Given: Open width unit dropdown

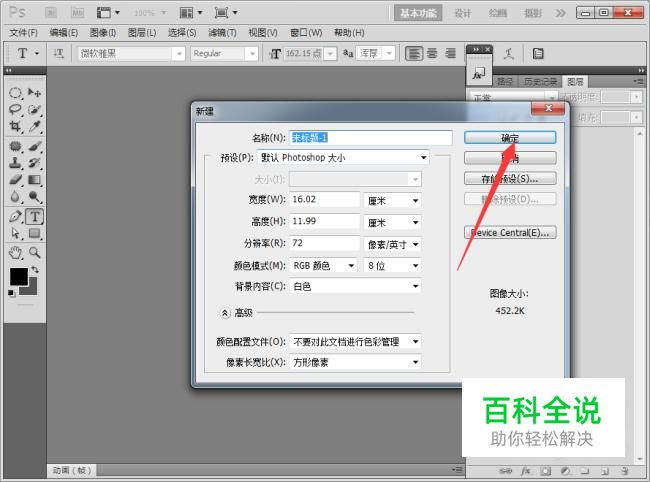Looking at the screenshot, I should (x=392, y=201).
